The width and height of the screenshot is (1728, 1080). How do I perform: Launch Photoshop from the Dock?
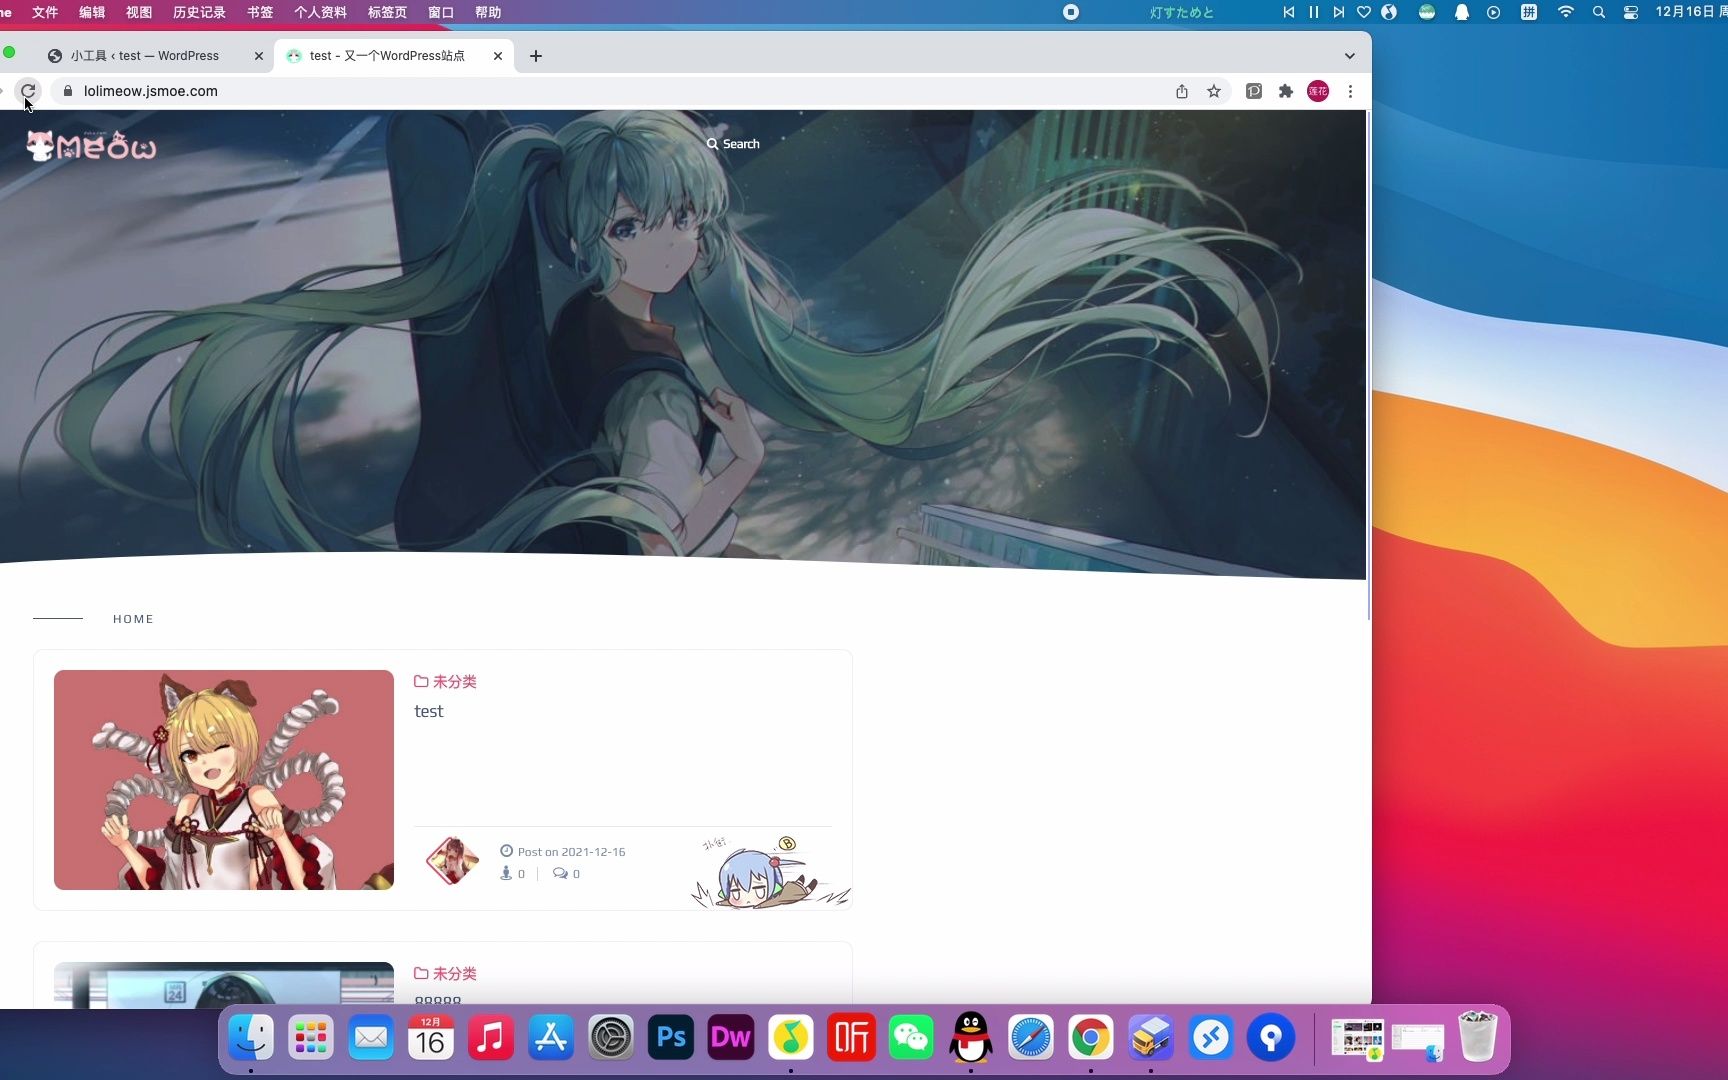point(671,1038)
